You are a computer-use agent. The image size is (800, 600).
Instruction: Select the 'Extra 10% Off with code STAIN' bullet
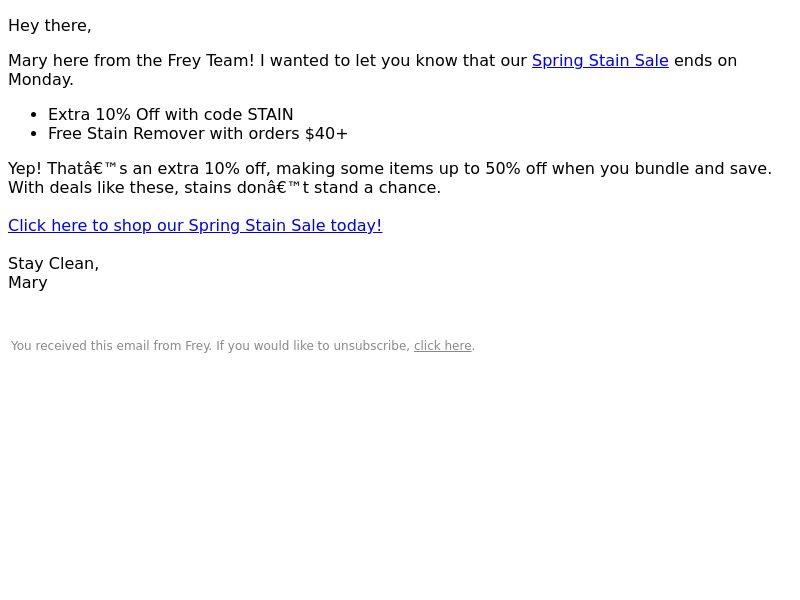point(170,114)
